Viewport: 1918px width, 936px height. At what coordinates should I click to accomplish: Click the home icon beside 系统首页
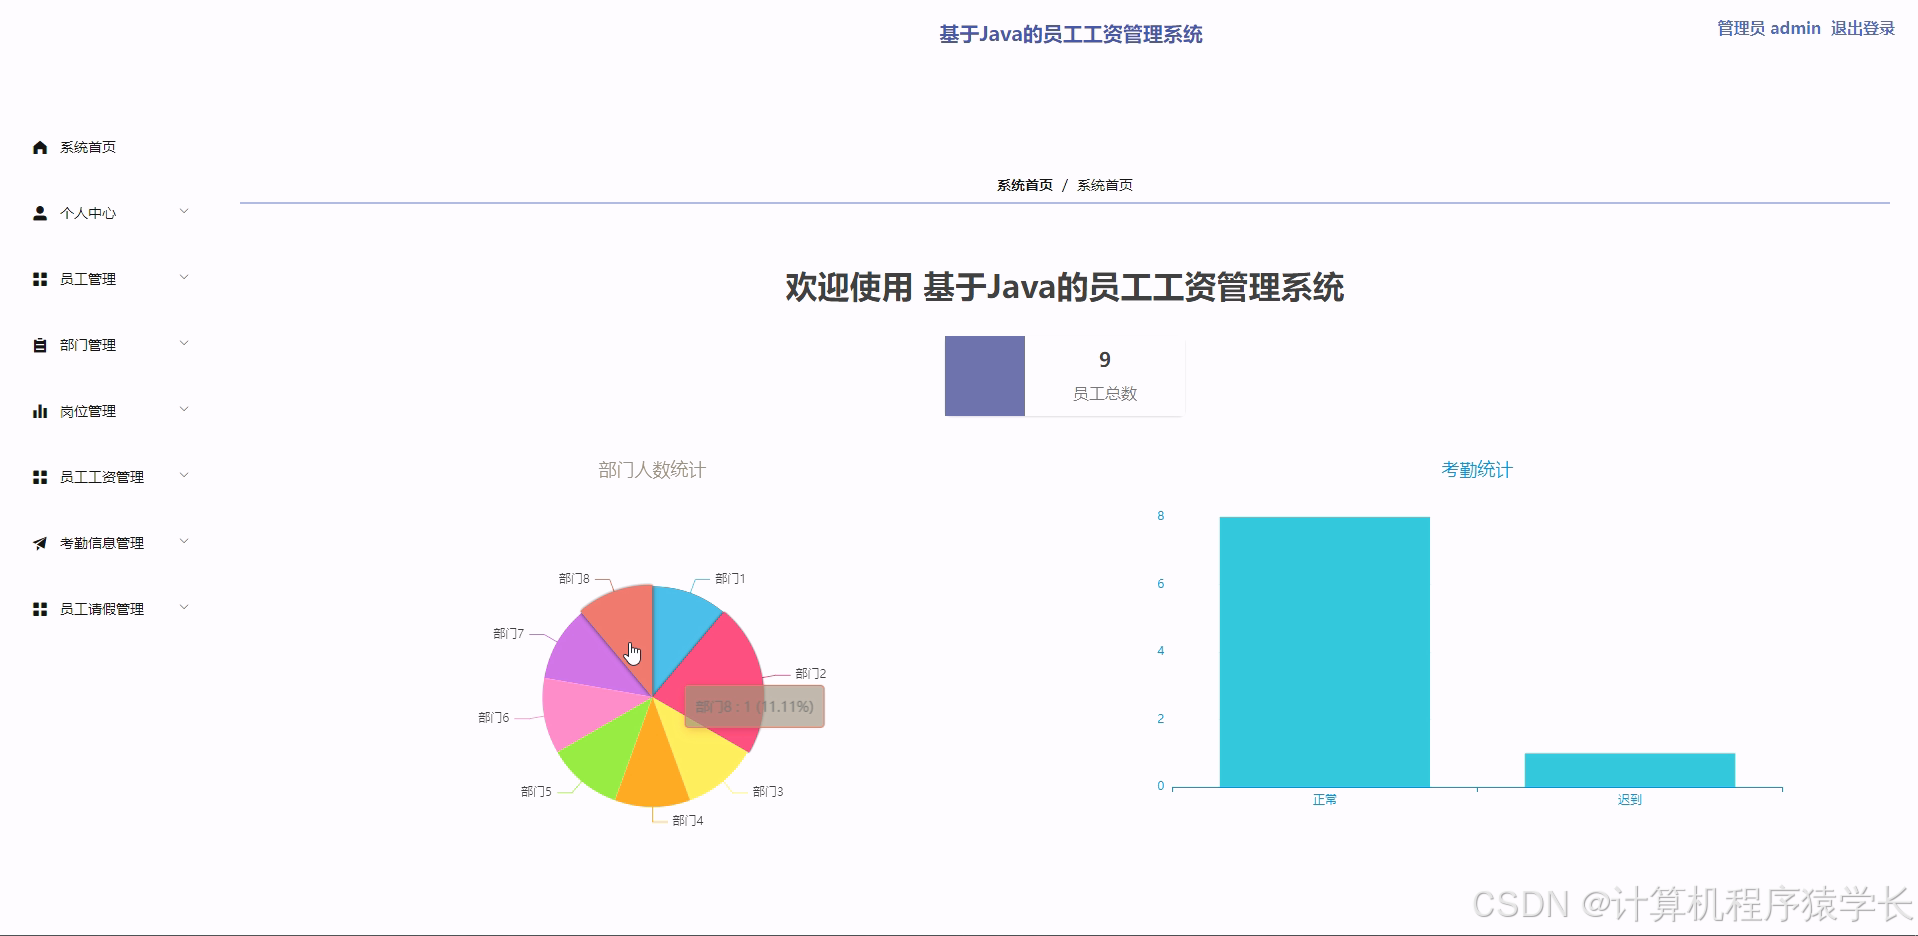[x=39, y=146]
